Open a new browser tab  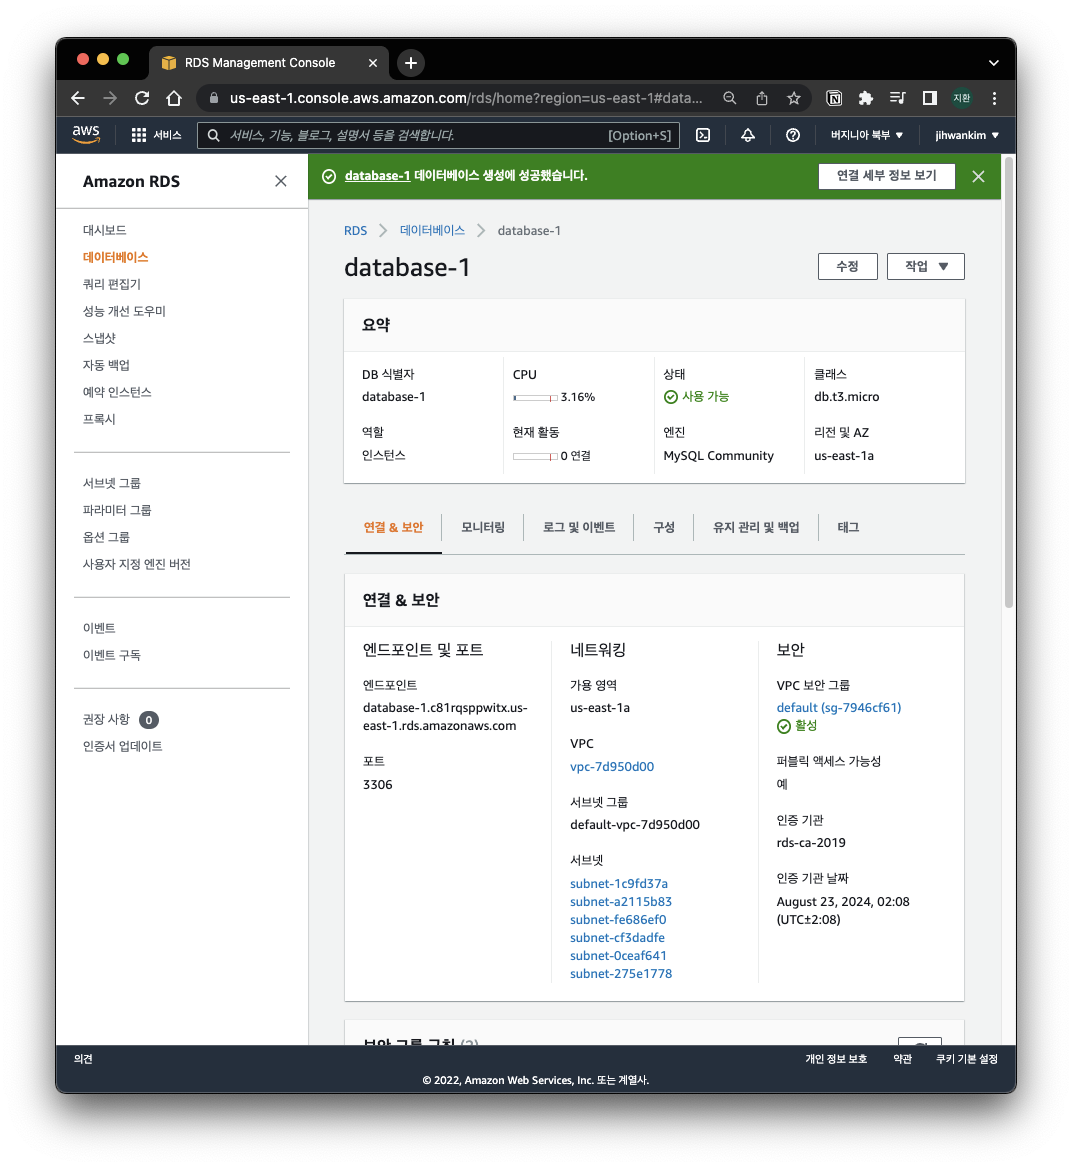411,63
